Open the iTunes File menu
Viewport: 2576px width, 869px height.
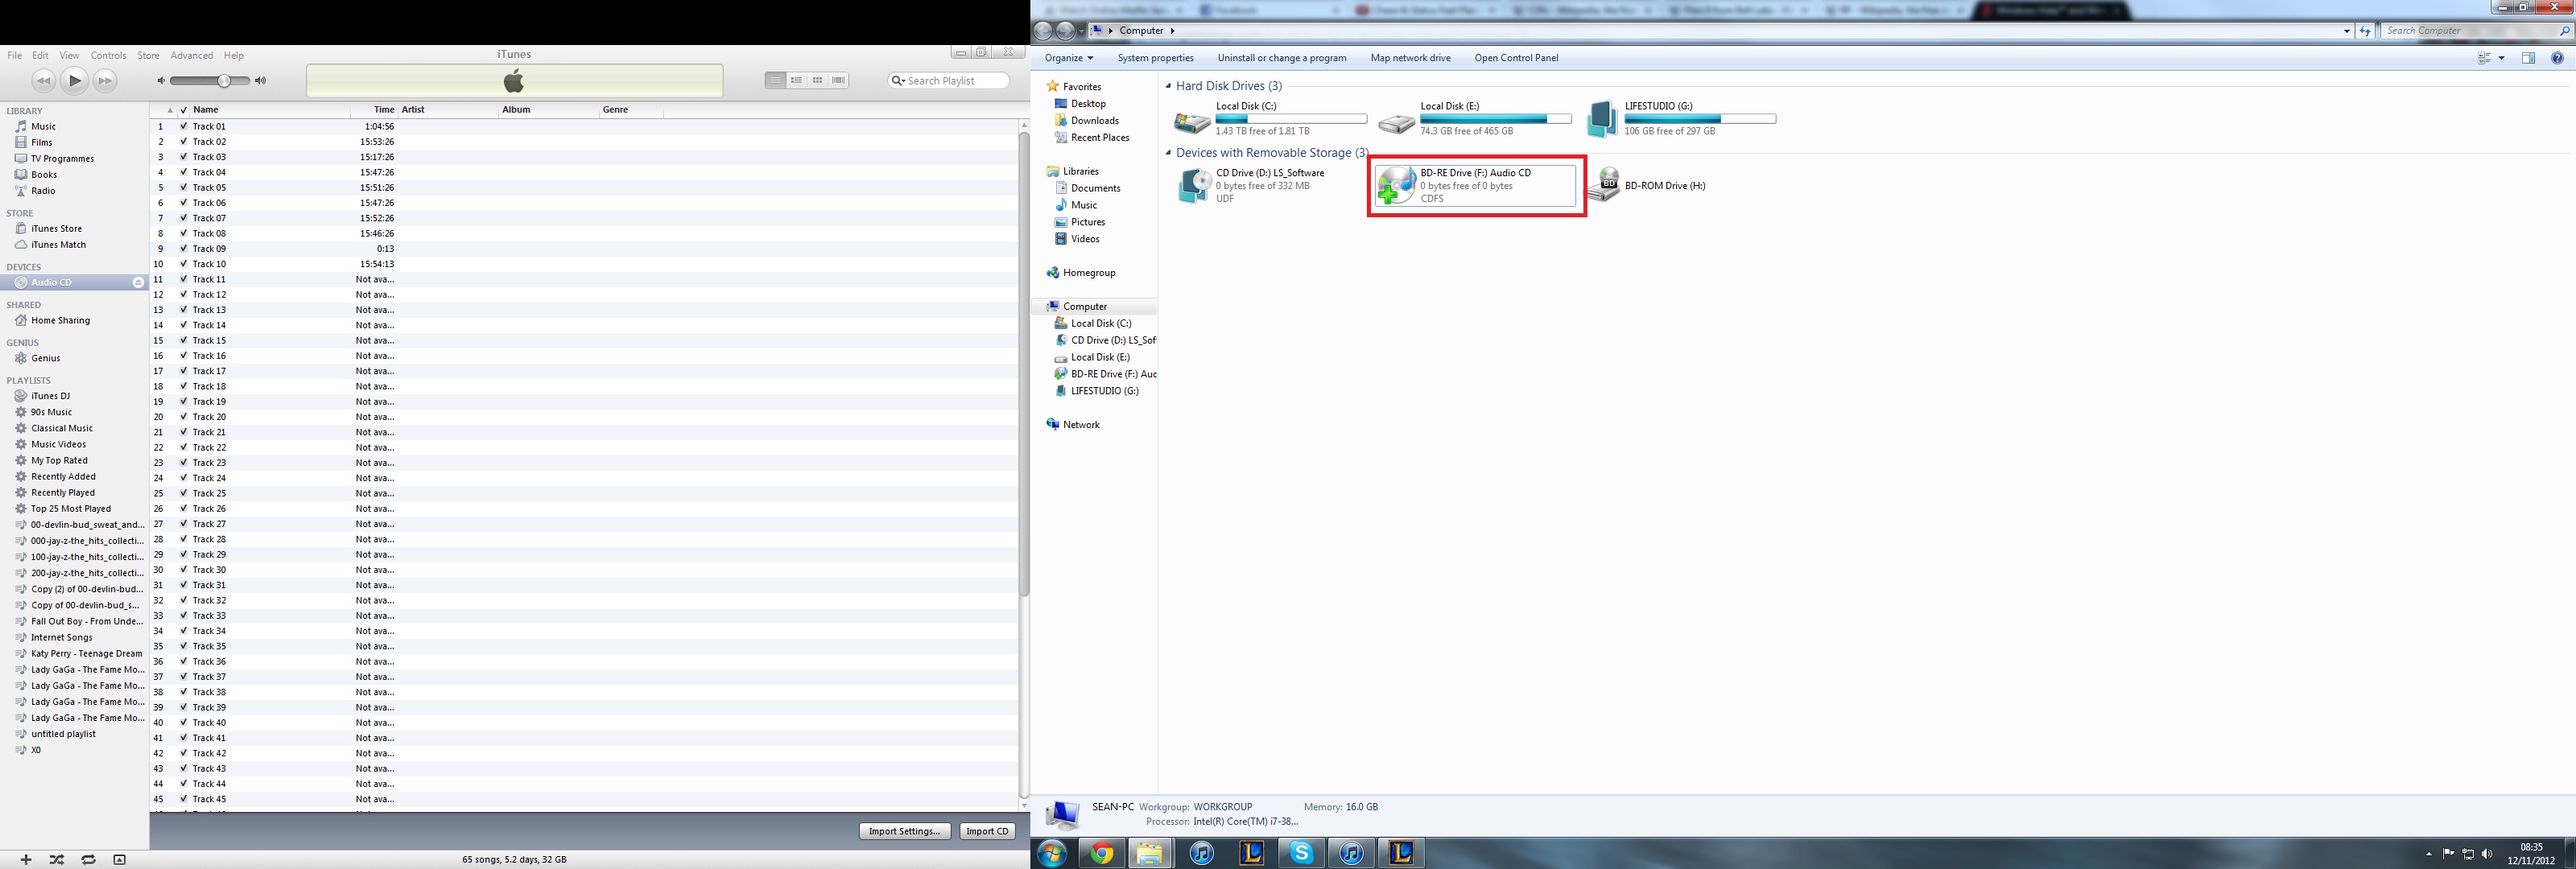tap(14, 56)
